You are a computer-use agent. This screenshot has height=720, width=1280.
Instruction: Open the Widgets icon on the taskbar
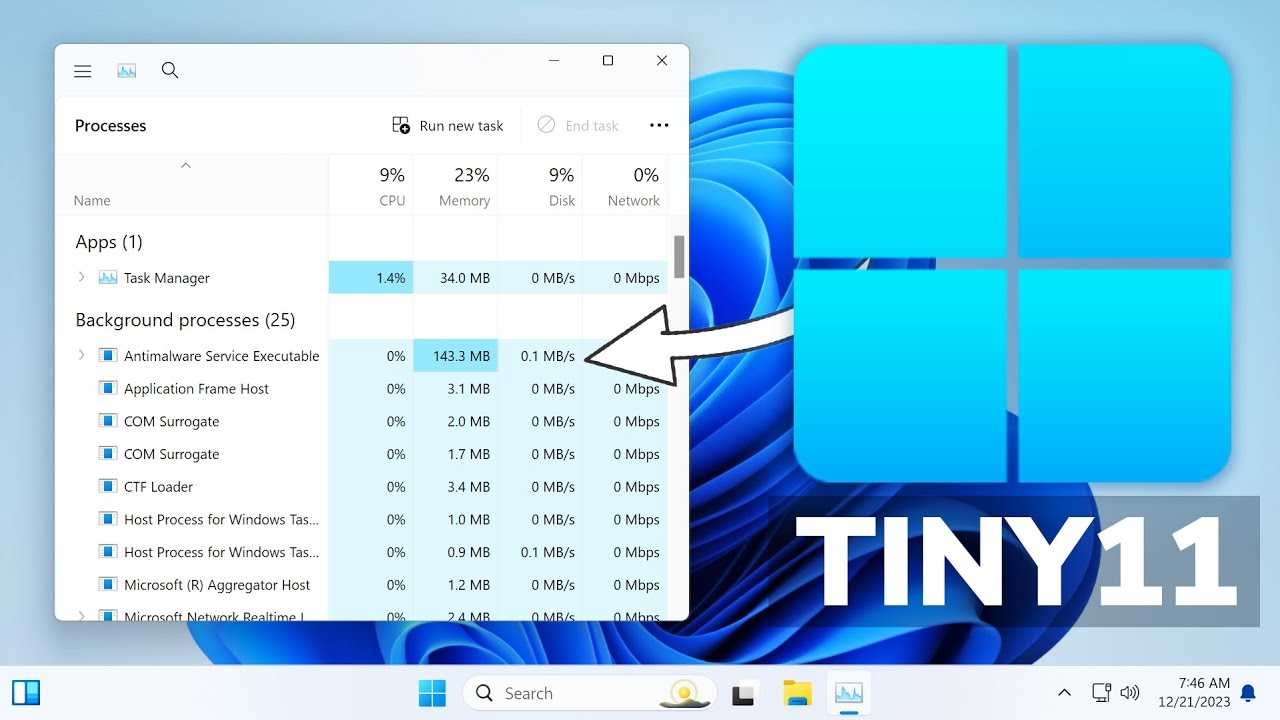click(x=26, y=692)
